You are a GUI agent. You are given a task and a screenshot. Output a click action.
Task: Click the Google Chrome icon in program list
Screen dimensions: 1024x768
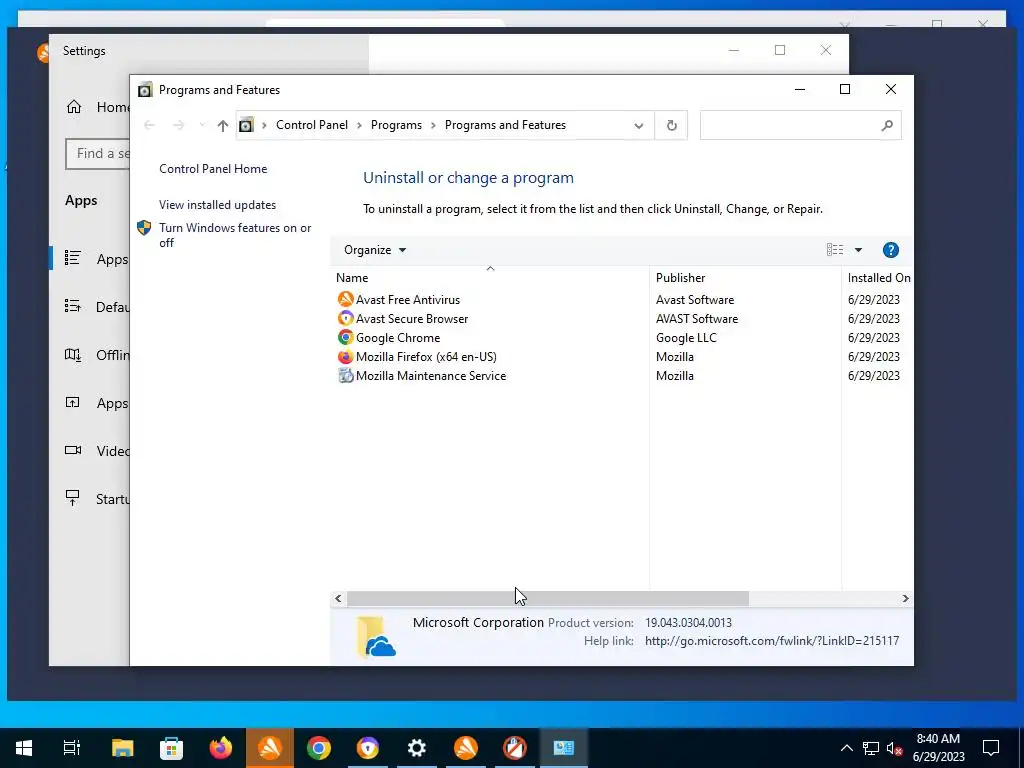[x=345, y=338]
